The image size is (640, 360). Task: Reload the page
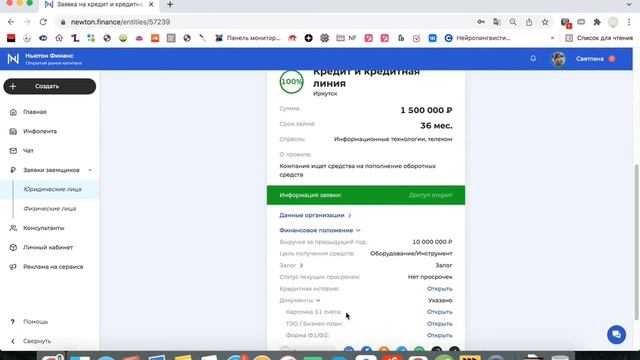coord(43,22)
